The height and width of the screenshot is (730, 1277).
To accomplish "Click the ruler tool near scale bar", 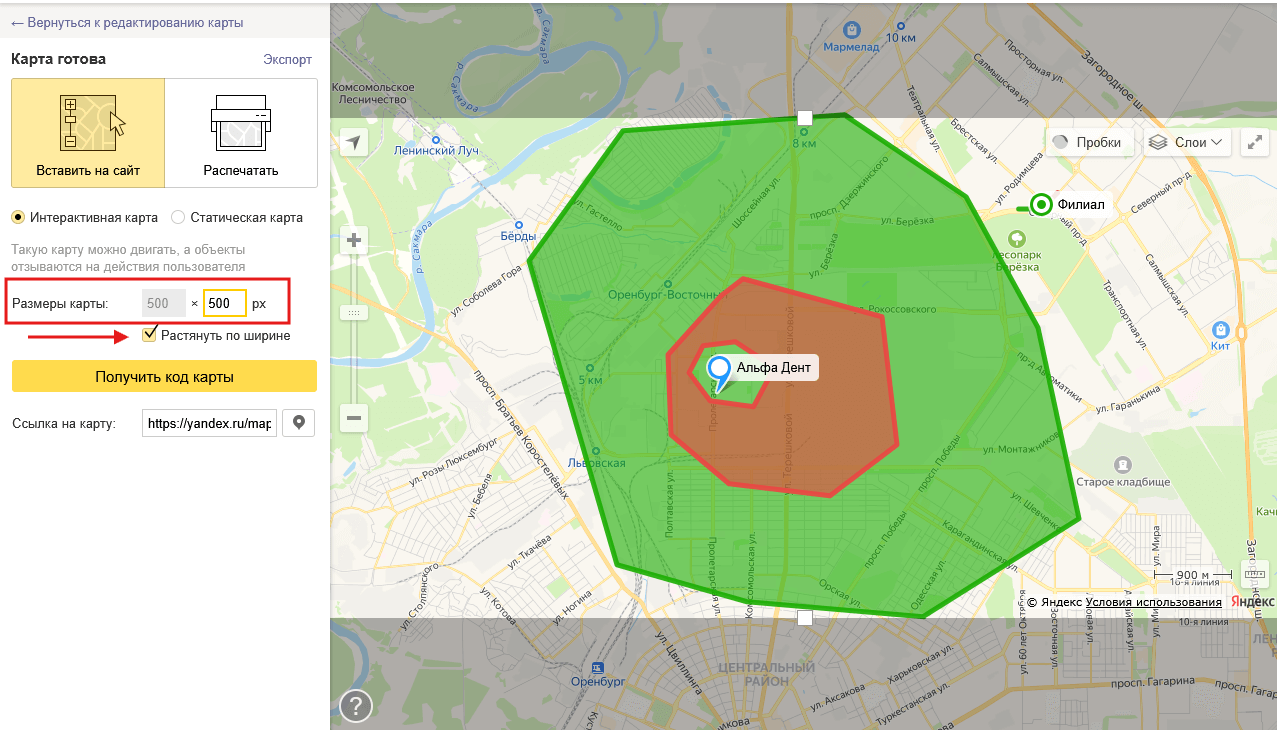I will [x=1254, y=574].
